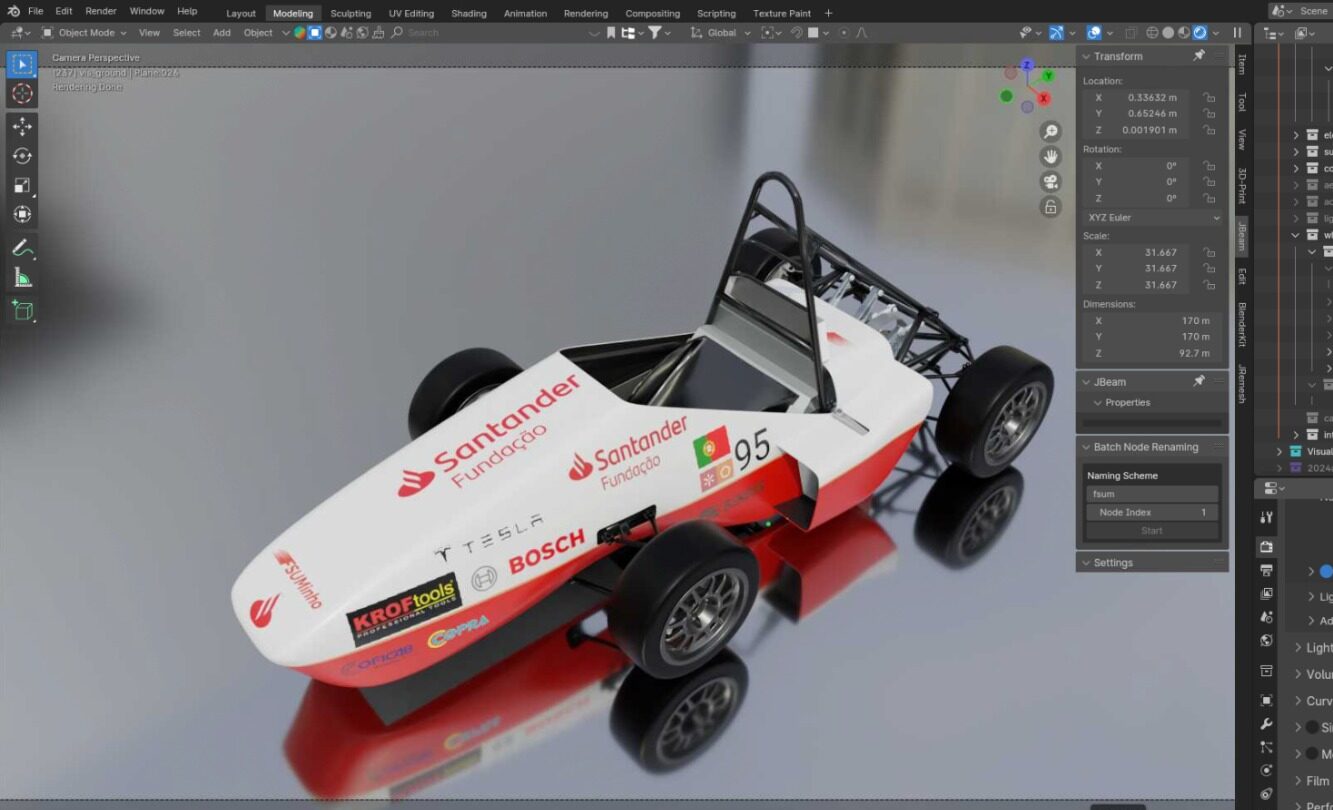Click the pan view hand icon

pos(1050,157)
